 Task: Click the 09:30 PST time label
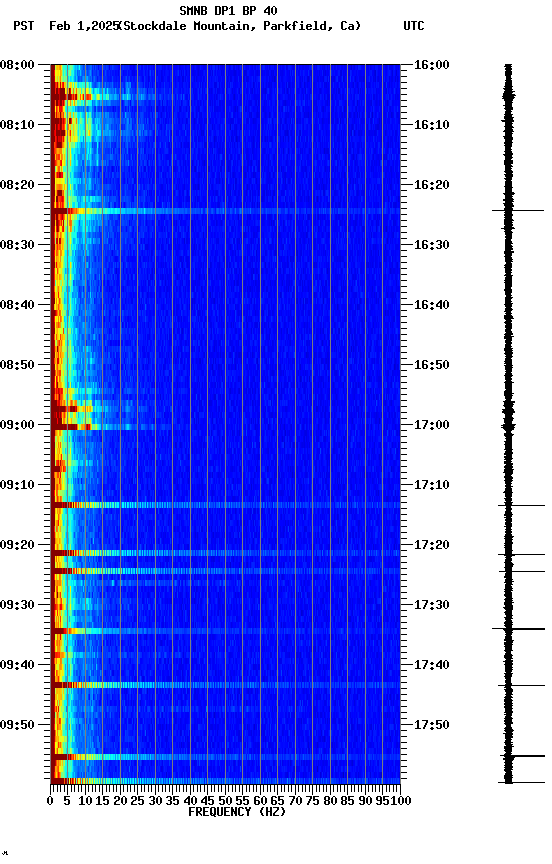click(x=17, y=606)
